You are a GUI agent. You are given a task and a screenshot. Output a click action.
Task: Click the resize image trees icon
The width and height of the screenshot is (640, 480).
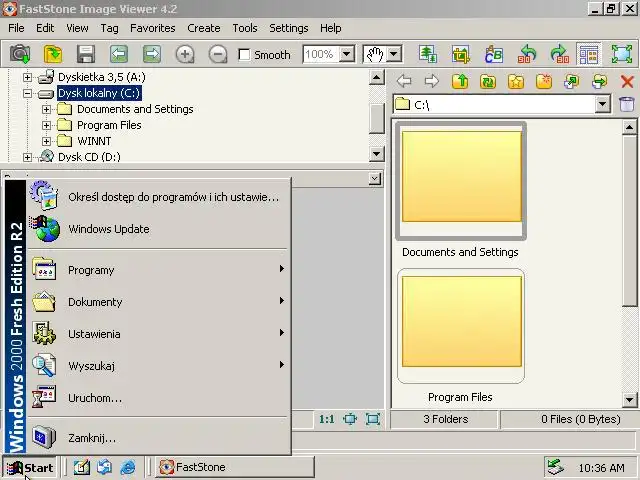[428, 54]
